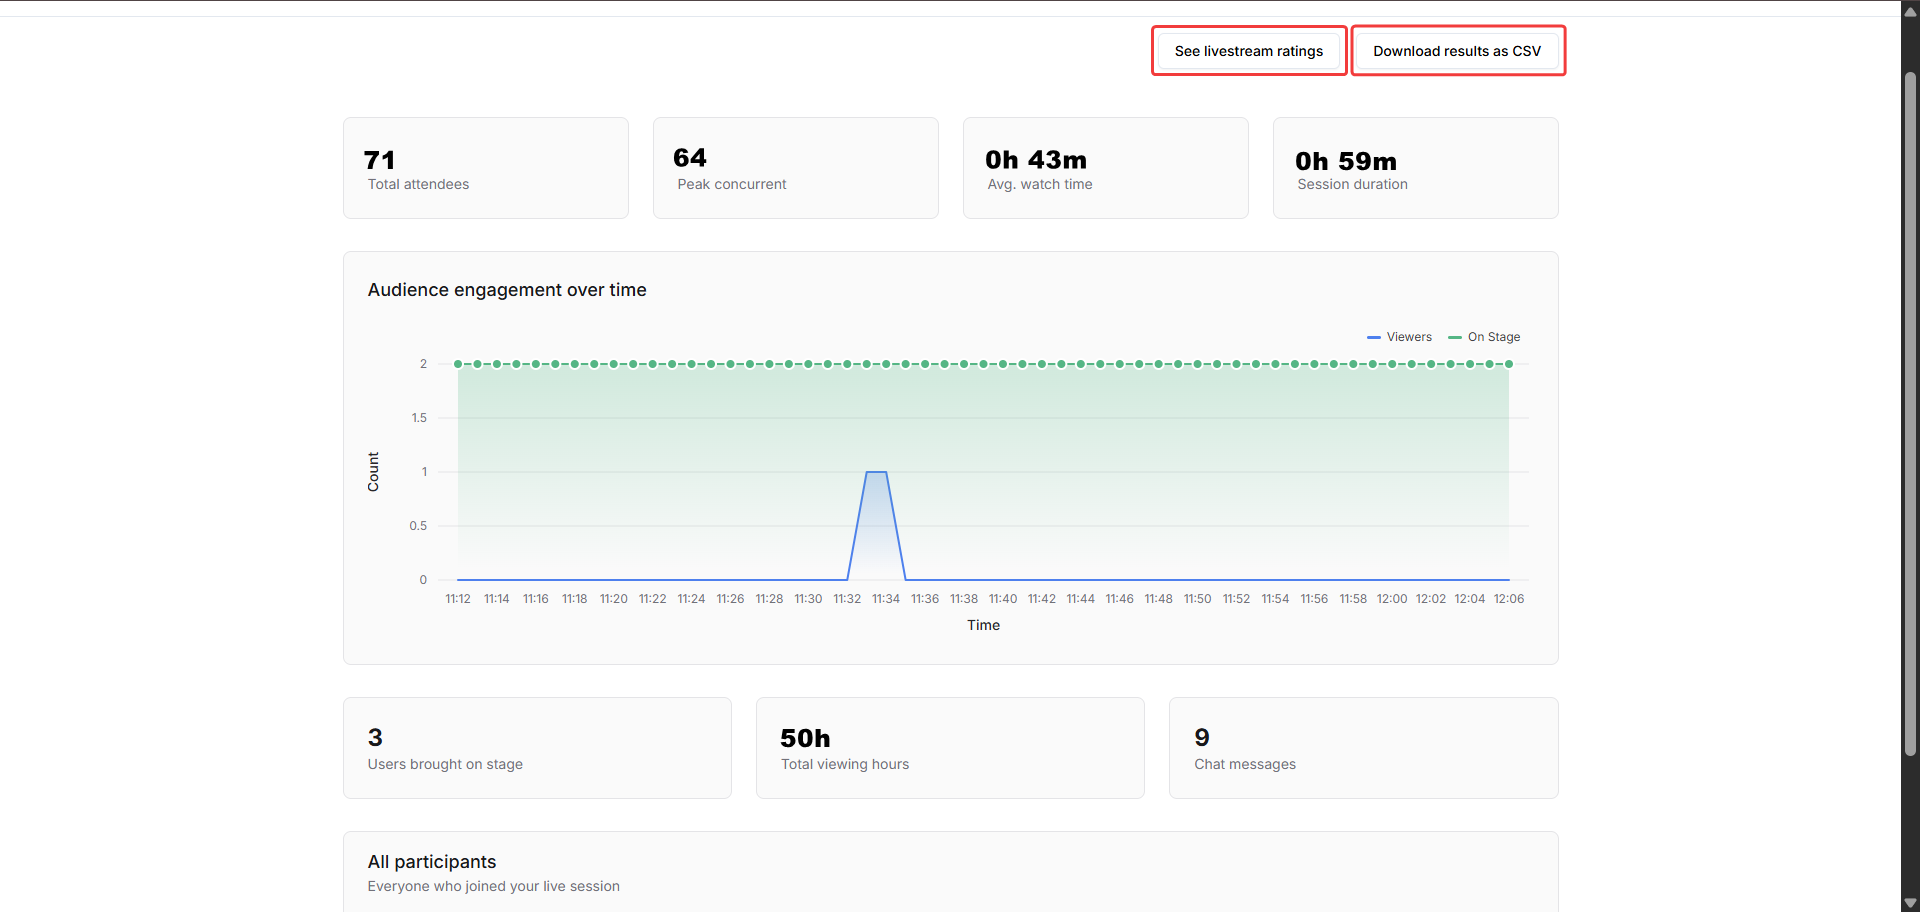1920x912 pixels.
Task: Click the 11:50 label on time axis
Action: coord(1197,599)
